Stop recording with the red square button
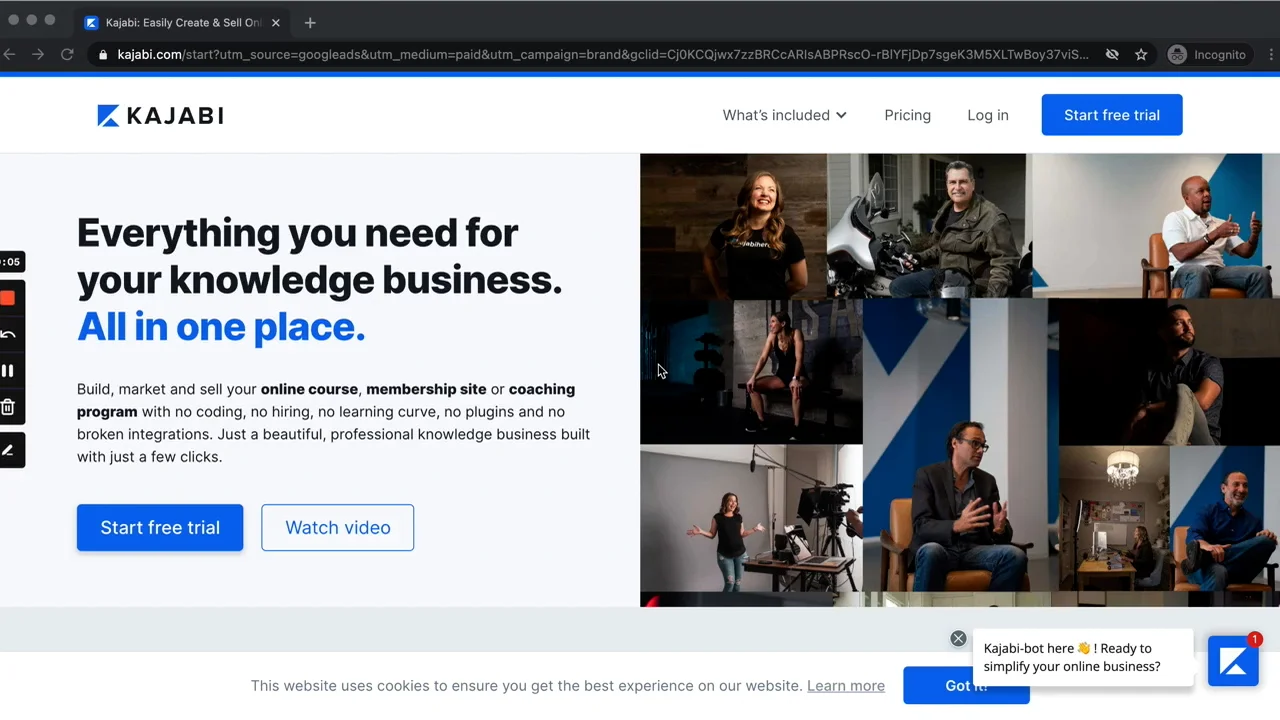Screen dimensions: 1280x720 click(7, 298)
